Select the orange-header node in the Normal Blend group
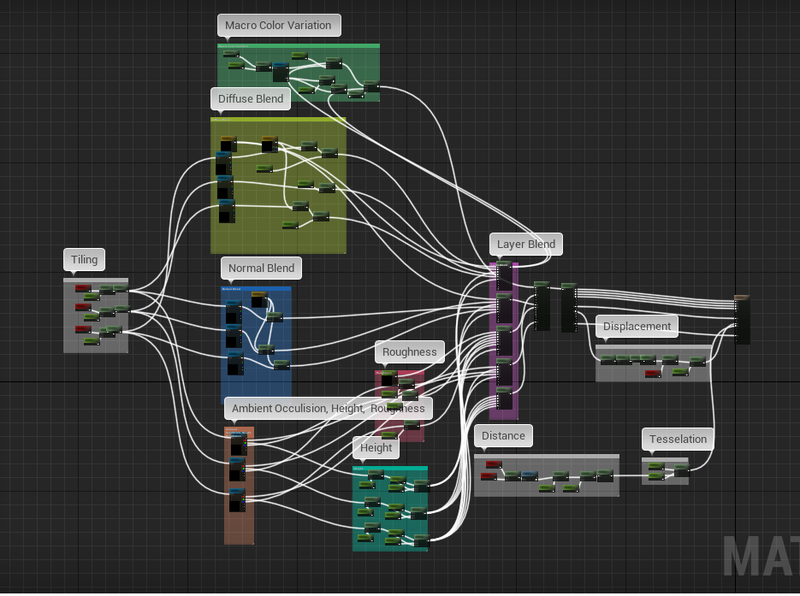The height and width of the screenshot is (596, 800). (x=259, y=299)
